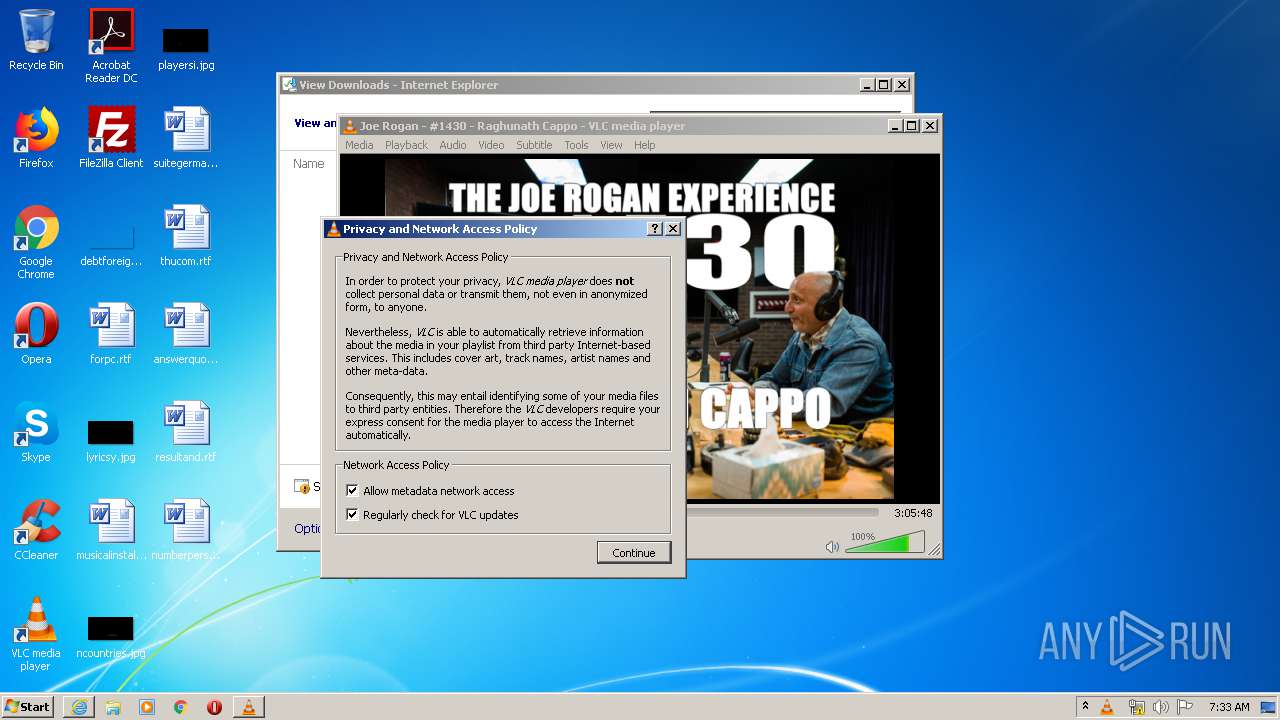Open FileZilla Client shortcut

(111, 138)
